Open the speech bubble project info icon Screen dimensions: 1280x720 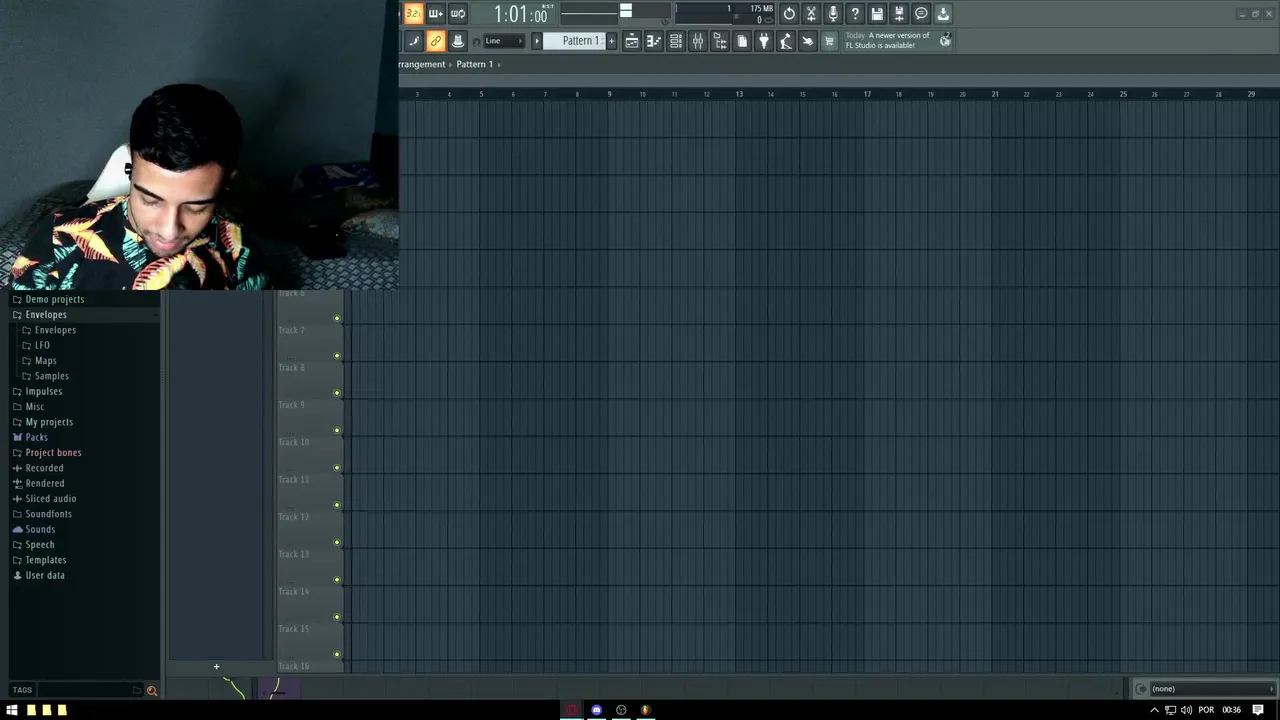[x=921, y=13]
